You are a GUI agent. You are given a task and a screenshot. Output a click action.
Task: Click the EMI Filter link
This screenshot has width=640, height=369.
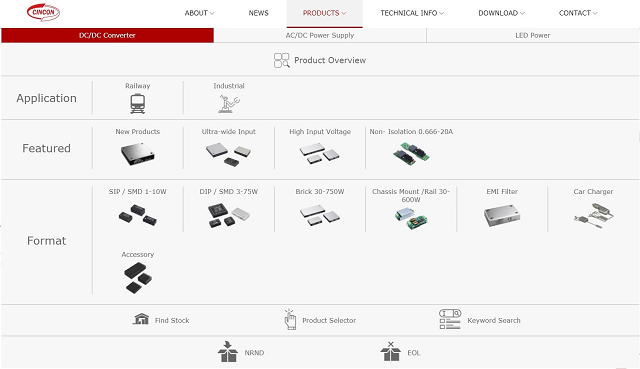[x=502, y=191]
